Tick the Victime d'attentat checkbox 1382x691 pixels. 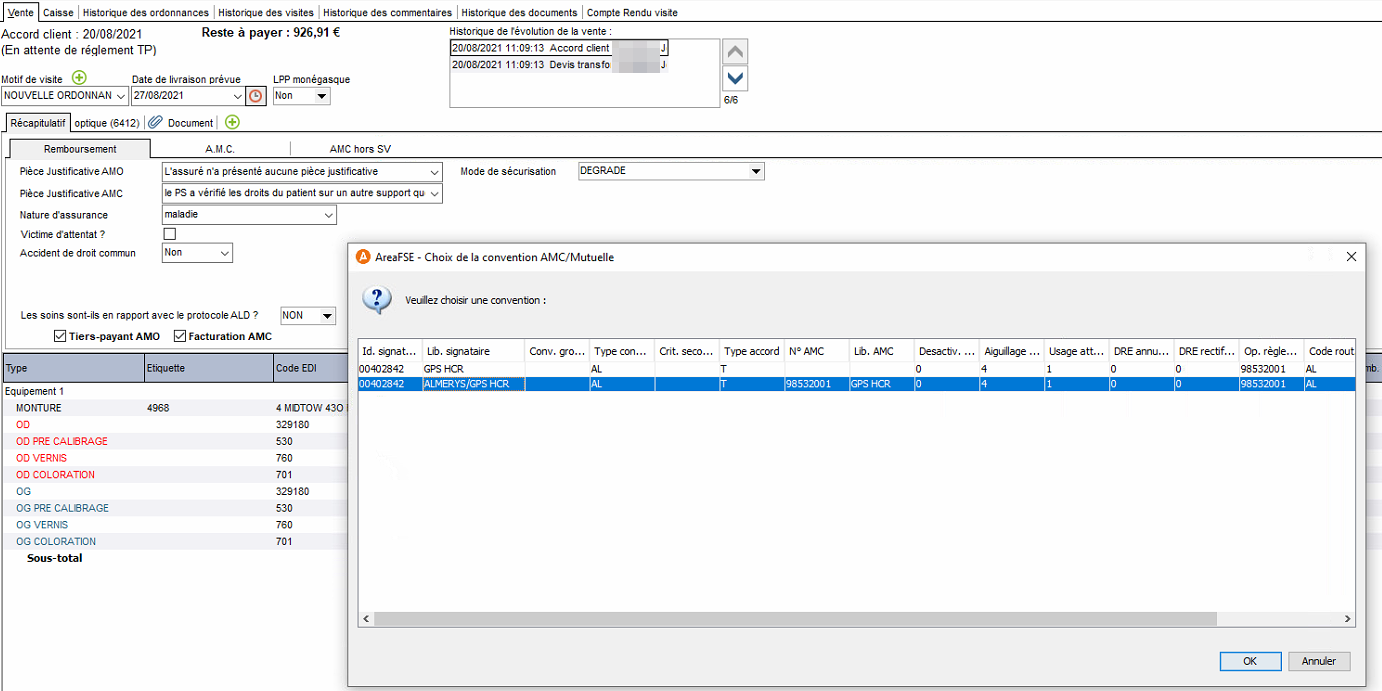(169, 234)
